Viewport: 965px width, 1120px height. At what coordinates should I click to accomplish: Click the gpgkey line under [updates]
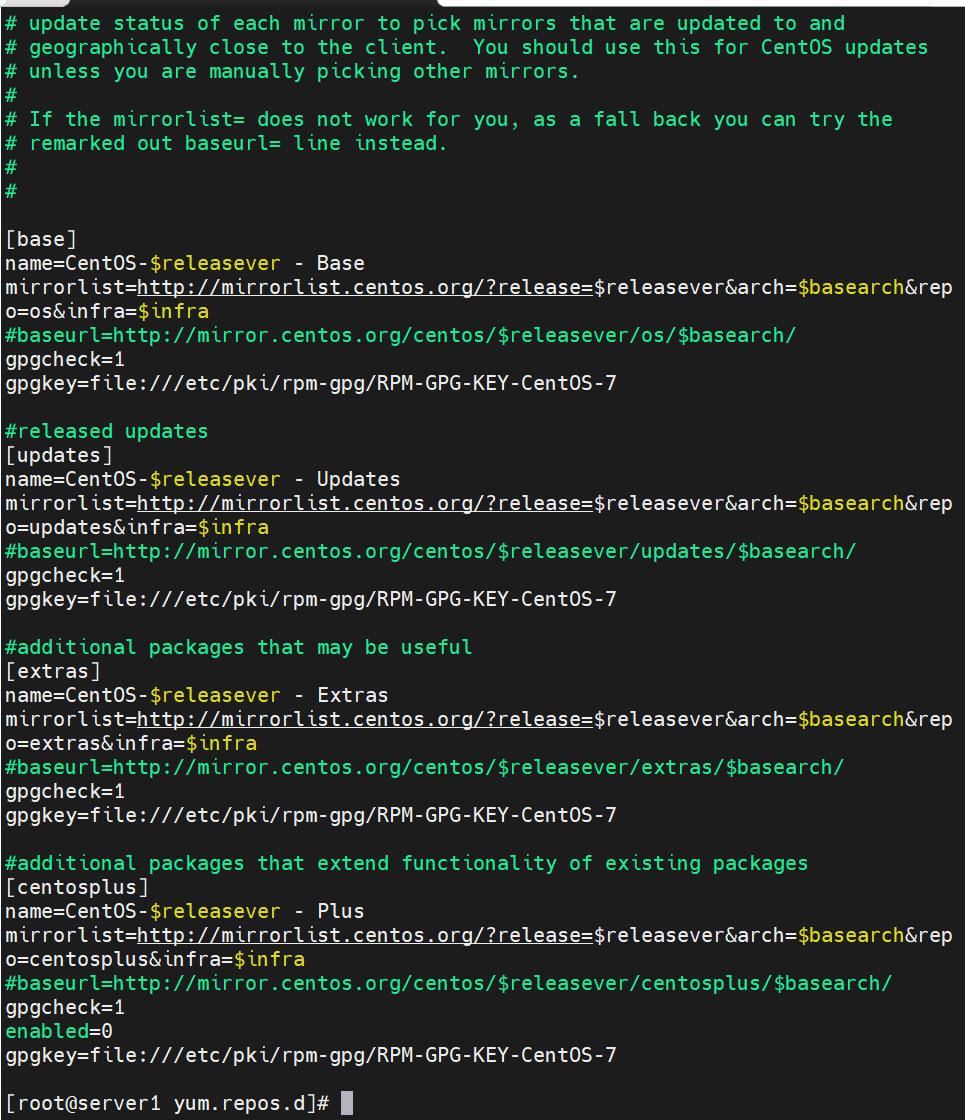click(x=311, y=599)
